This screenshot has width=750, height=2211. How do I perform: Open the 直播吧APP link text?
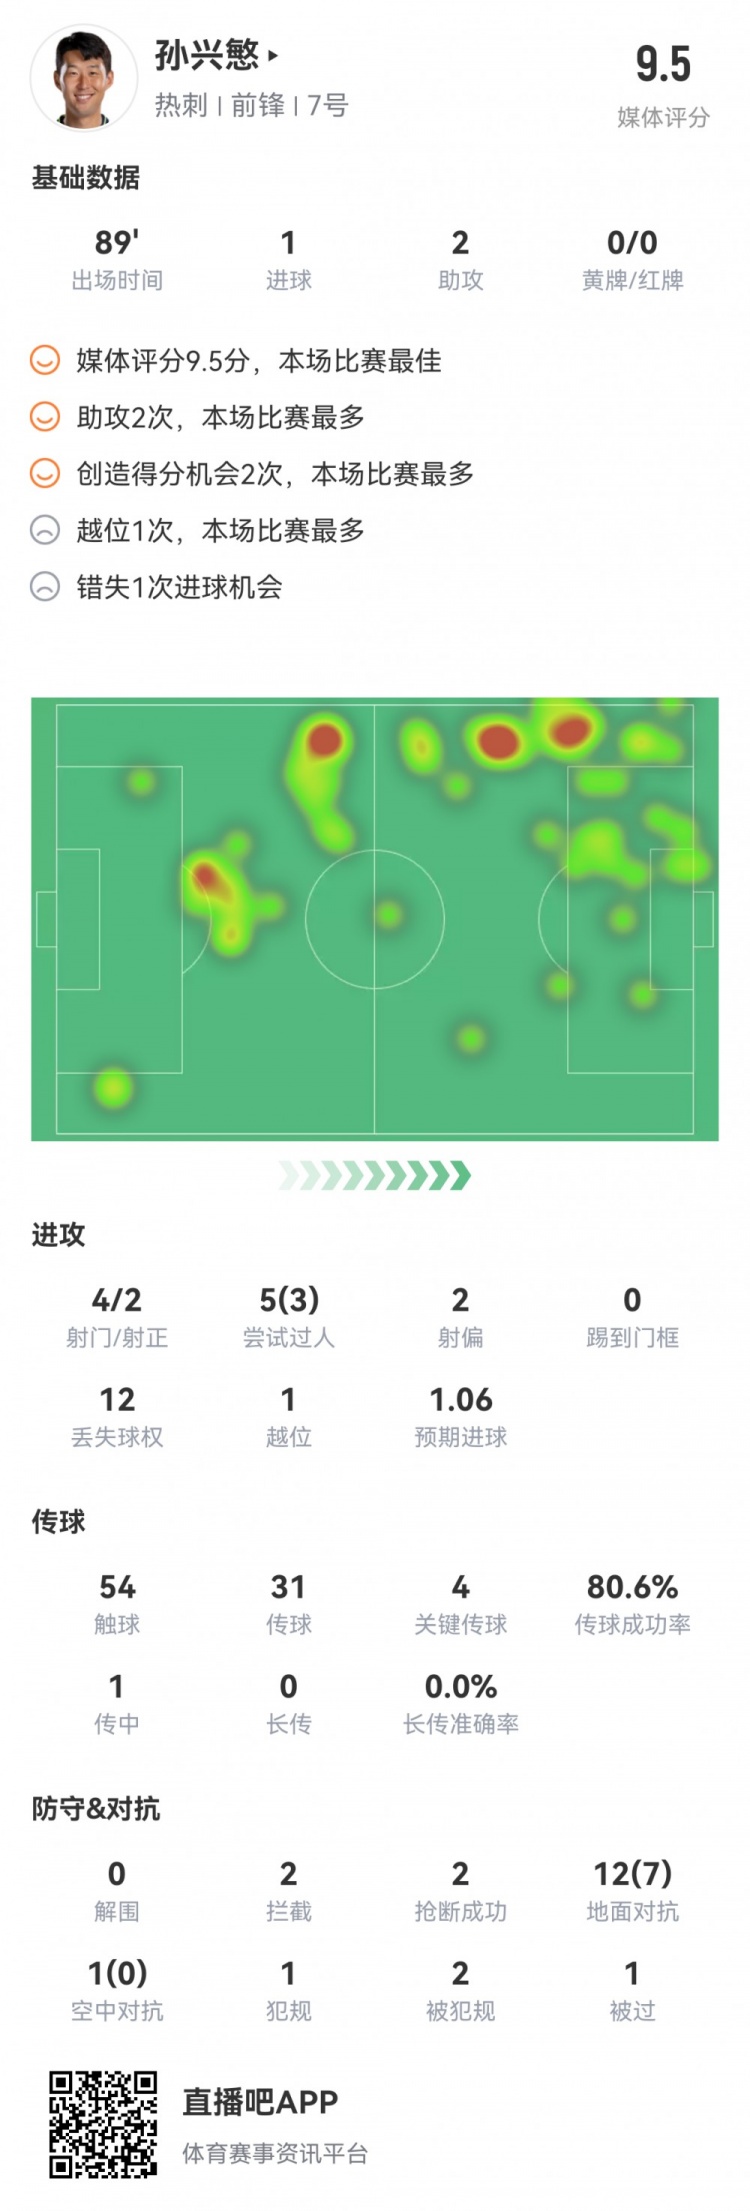(x=260, y=2102)
